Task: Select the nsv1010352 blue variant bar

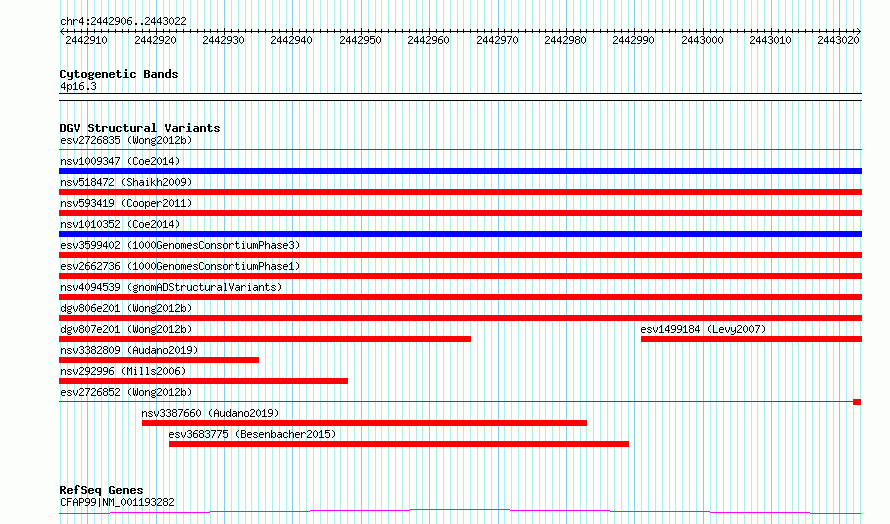Action: point(460,234)
